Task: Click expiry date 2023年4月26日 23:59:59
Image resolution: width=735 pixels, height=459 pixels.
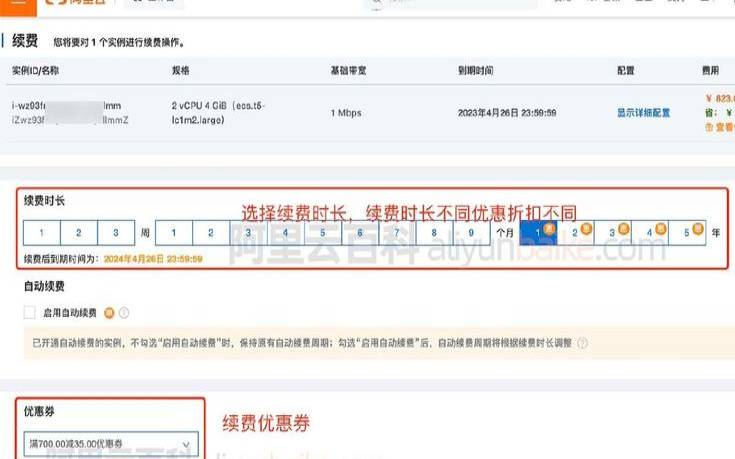Action: pos(507,113)
